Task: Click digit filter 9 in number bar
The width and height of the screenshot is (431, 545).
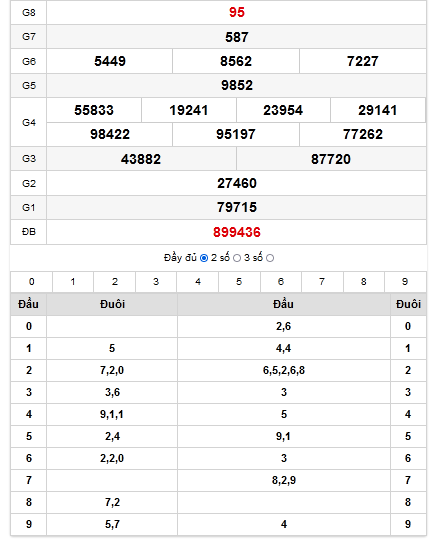Action: [x=405, y=282]
